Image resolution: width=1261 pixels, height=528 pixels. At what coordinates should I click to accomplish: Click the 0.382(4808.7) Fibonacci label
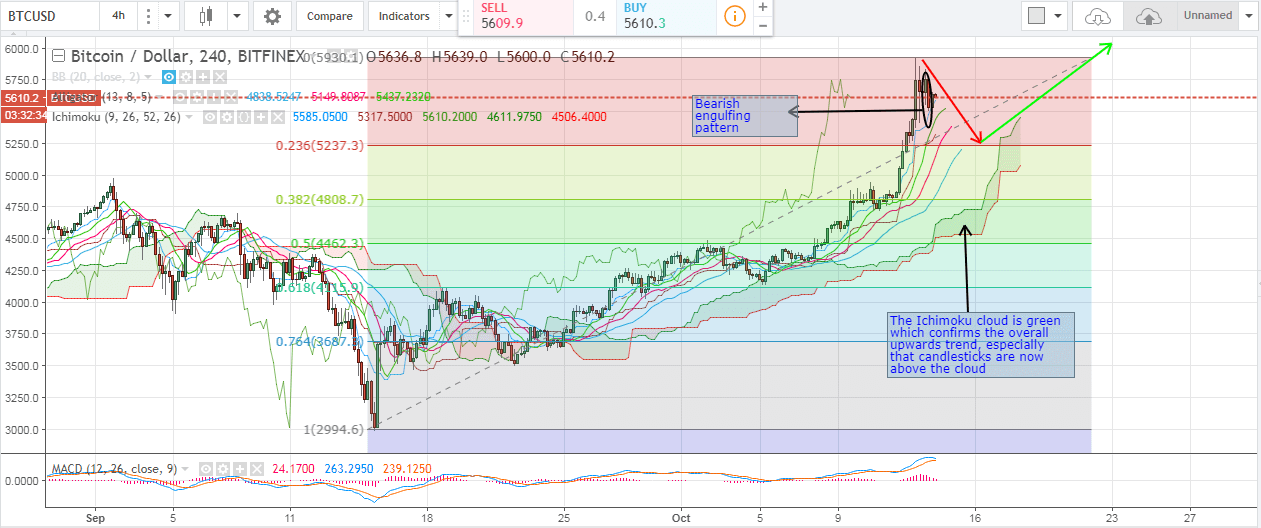pos(320,200)
